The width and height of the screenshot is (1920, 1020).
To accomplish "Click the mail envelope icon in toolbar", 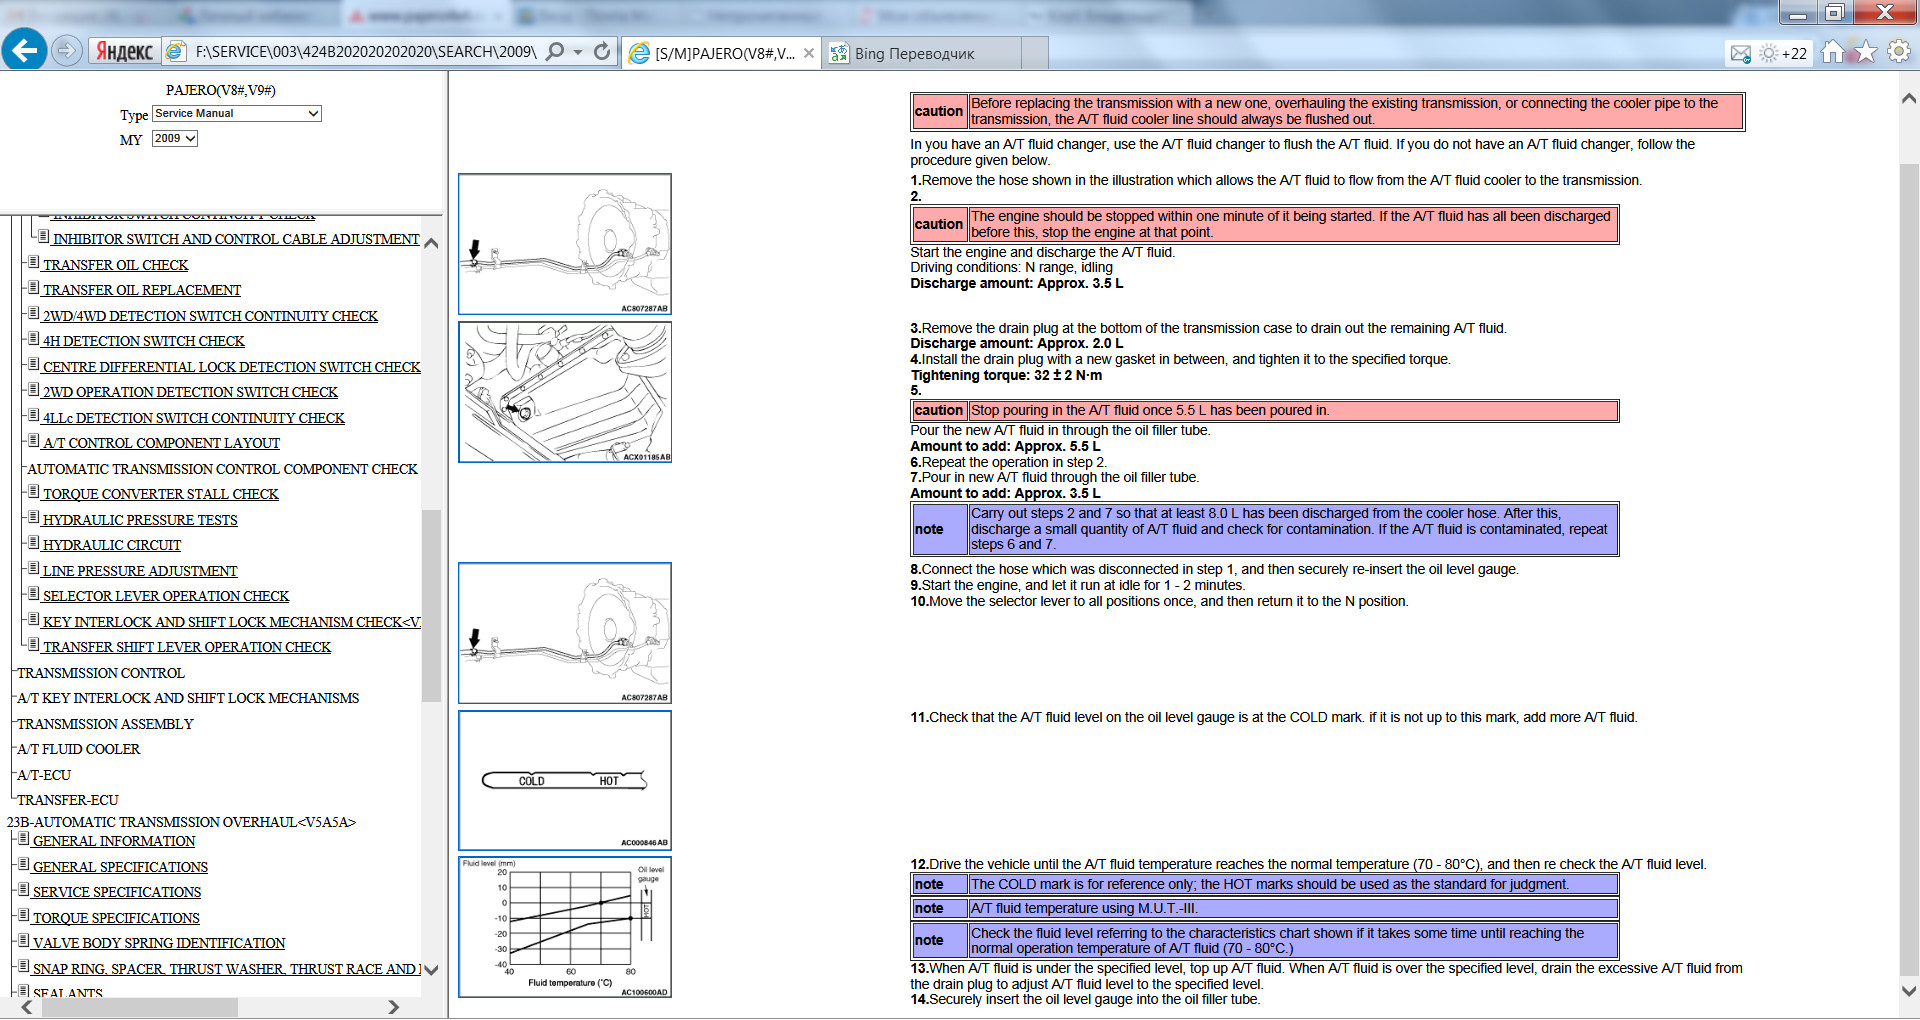I will pyautogui.click(x=1741, y=53).
